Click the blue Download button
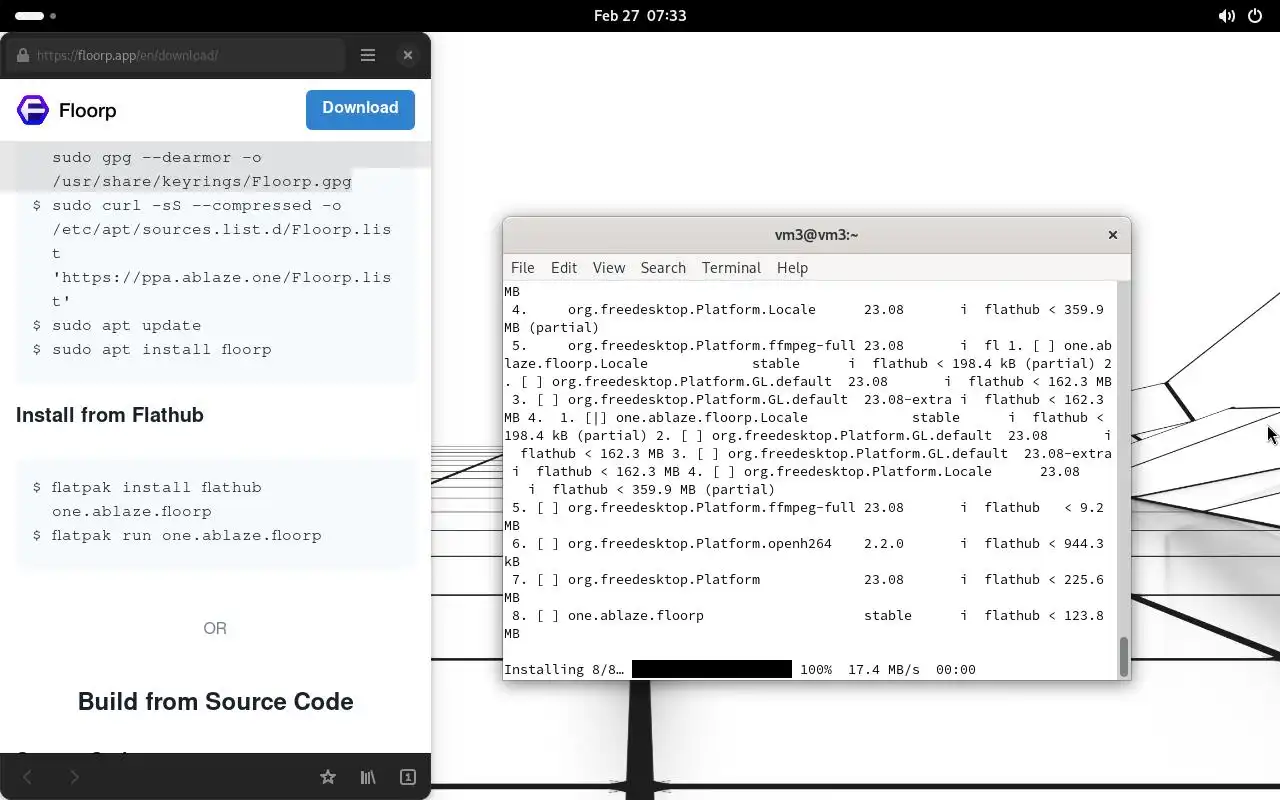 (x=360, y=109)
